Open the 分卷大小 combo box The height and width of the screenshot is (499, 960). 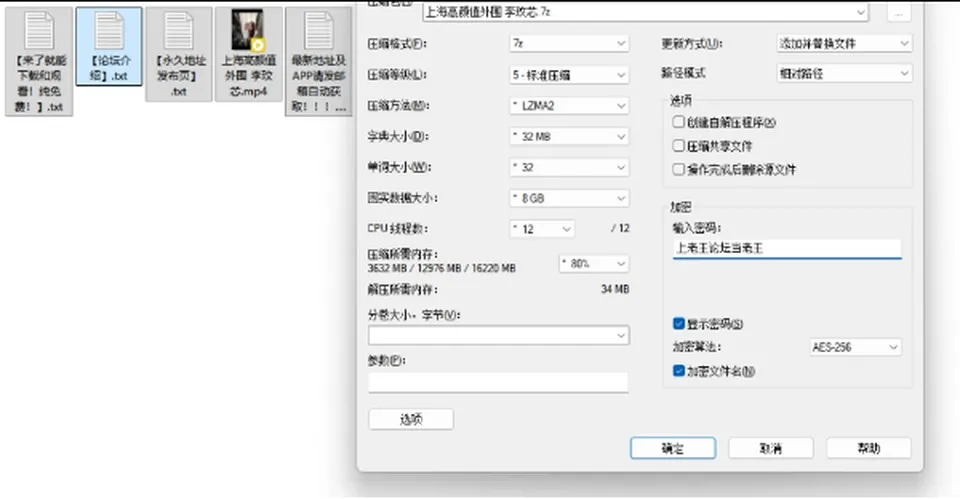498,335
